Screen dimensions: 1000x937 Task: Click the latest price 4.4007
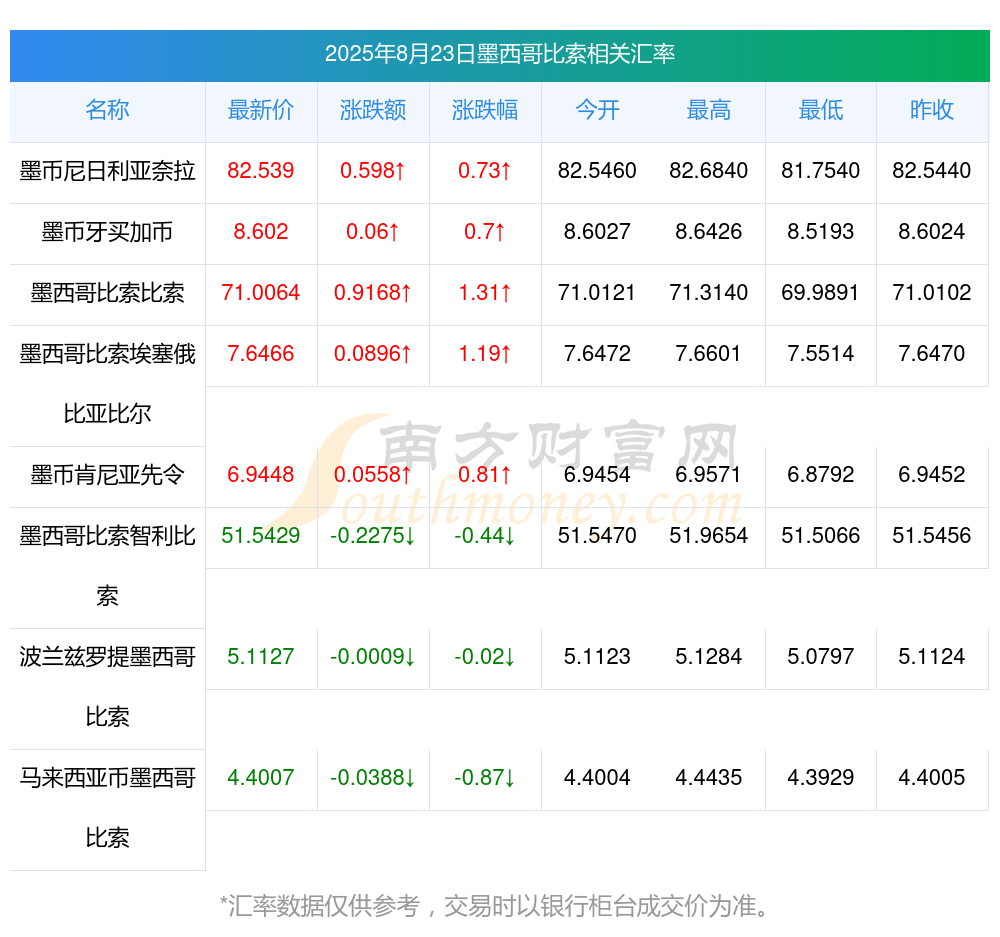tap(261, 778)
